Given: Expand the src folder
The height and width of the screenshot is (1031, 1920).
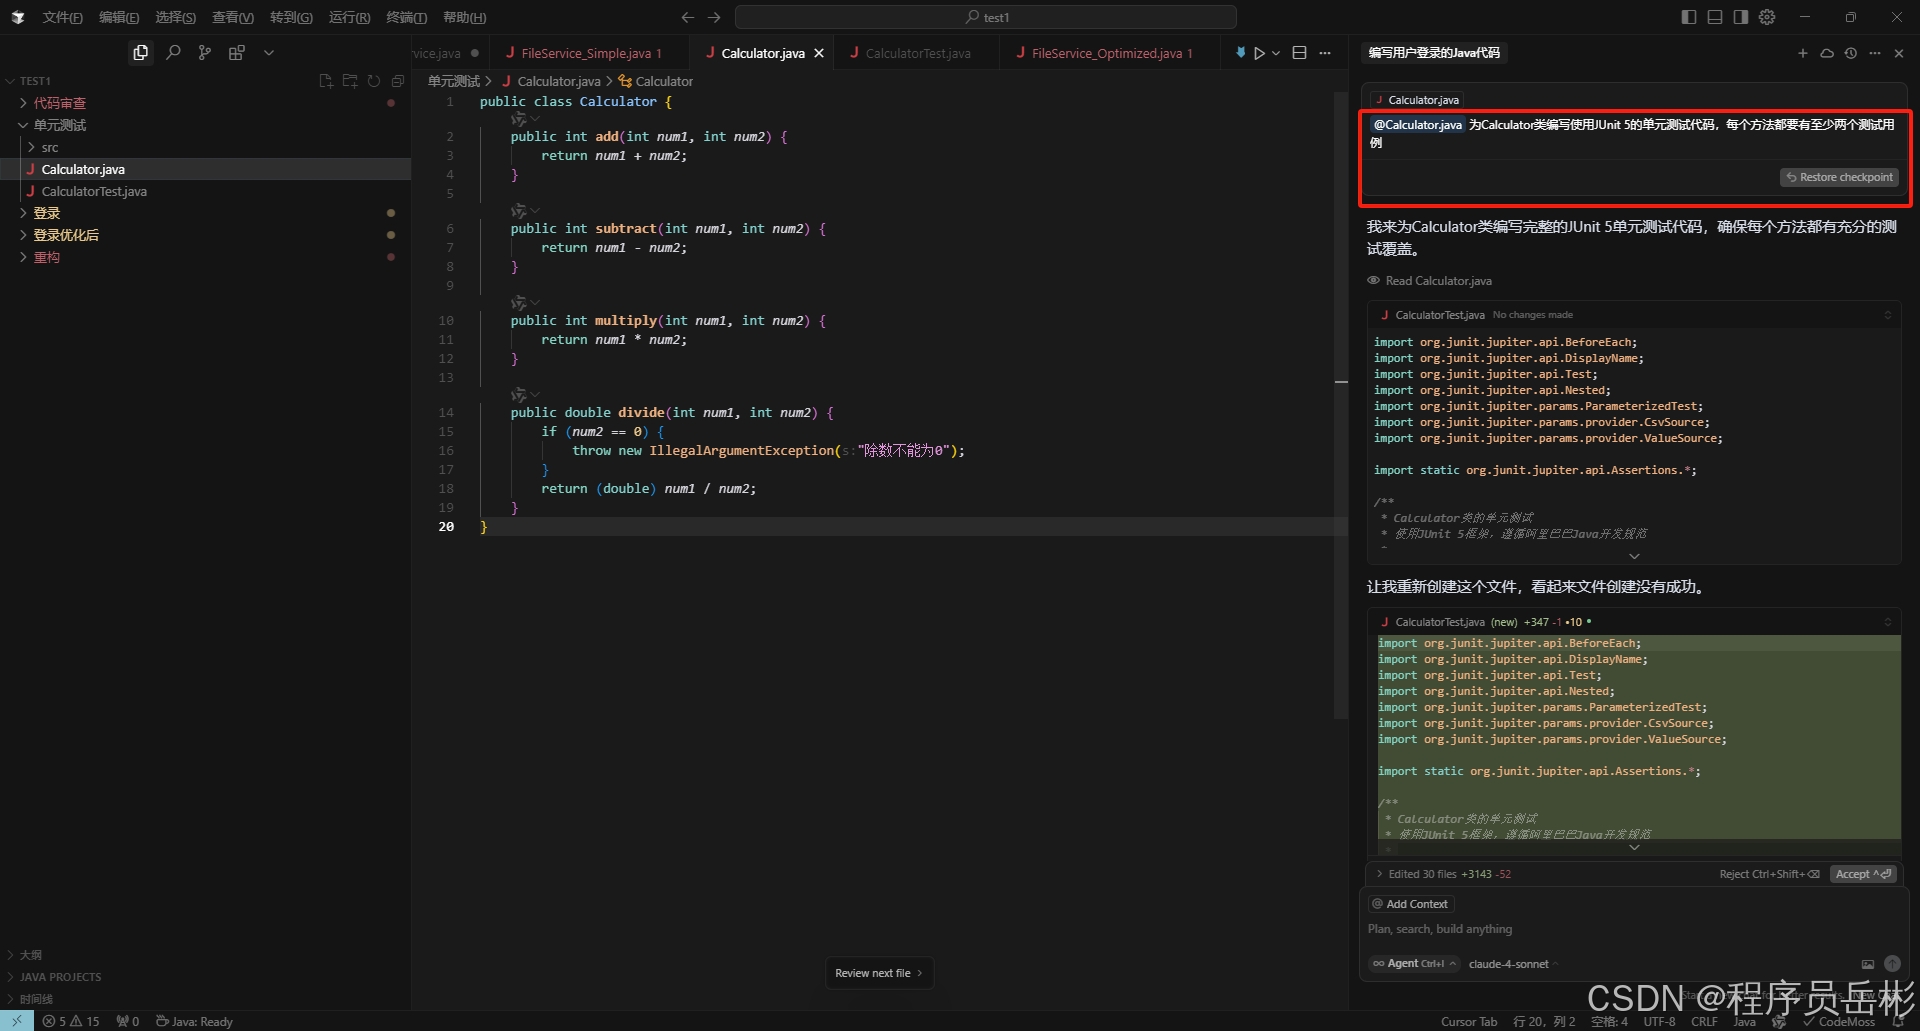Looking at the screenshot, I should (x=49, y=147).
